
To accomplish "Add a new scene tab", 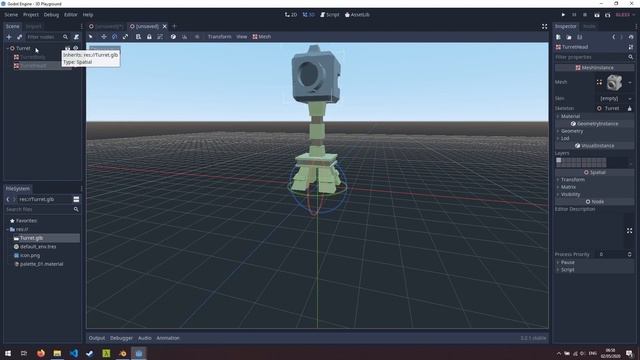I will 174,26.
